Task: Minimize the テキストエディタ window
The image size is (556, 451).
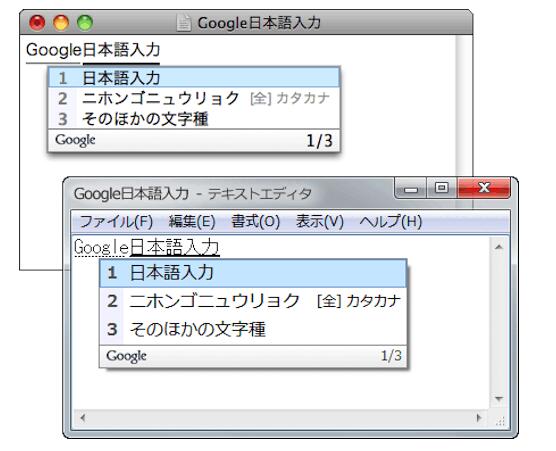Action: tap(411, 188)
